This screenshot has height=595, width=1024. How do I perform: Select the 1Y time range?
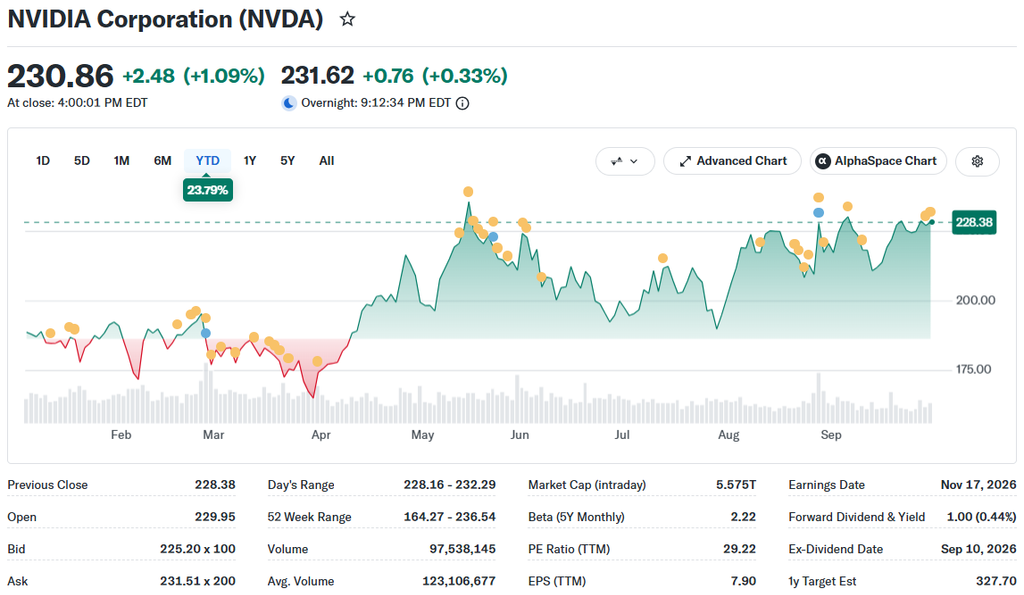[x=250, y=161]
